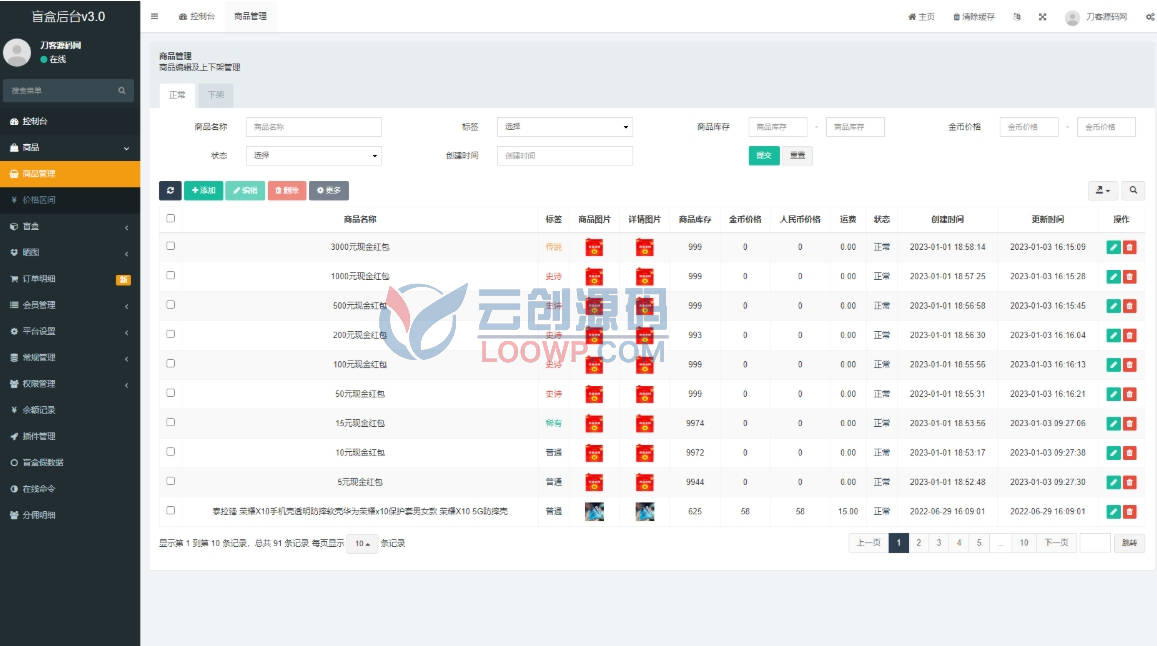Edit the 50元现金红包 row
1157x646 pixels.
point(1113,394)
